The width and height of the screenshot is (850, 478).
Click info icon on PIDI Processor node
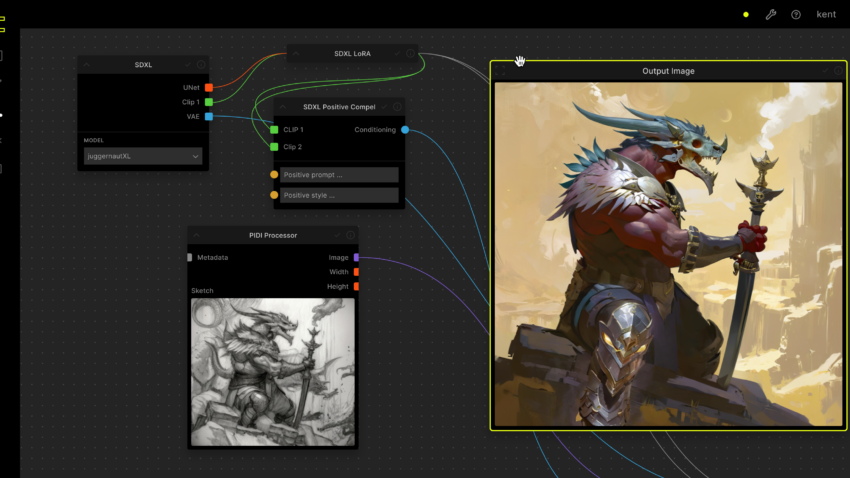[x=349, y=235]
